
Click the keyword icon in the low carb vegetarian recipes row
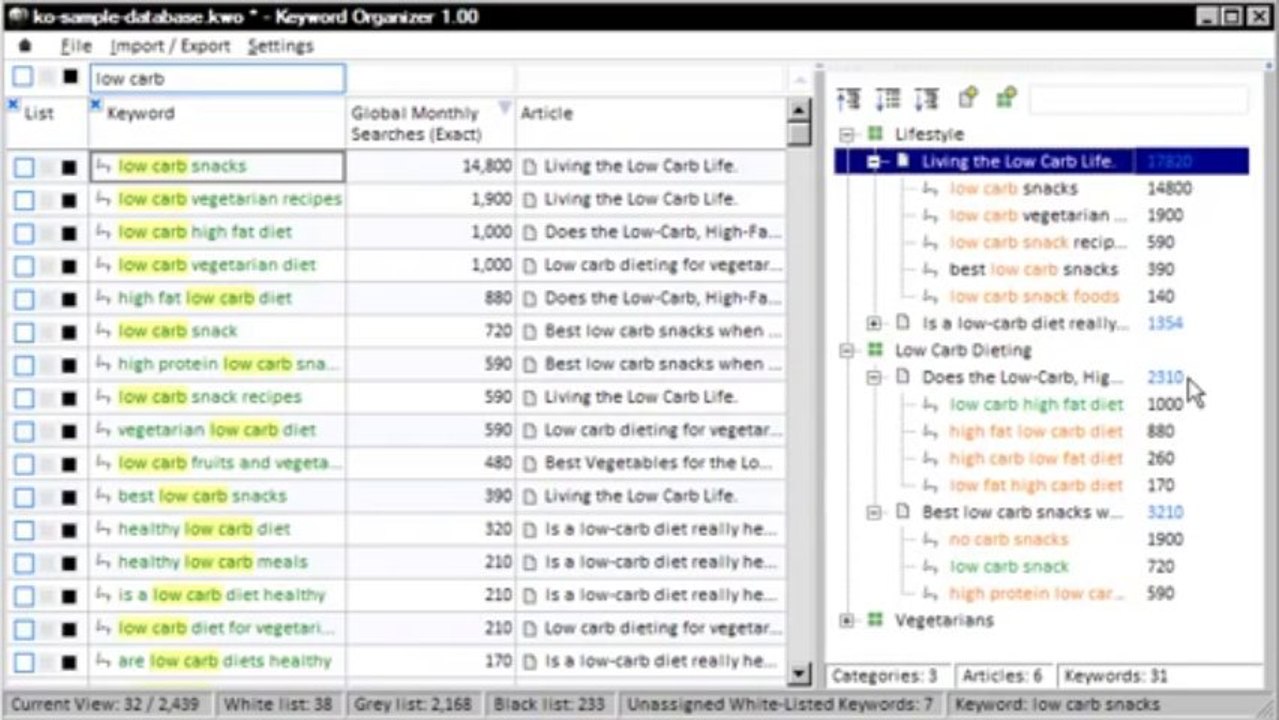[104, 199]
